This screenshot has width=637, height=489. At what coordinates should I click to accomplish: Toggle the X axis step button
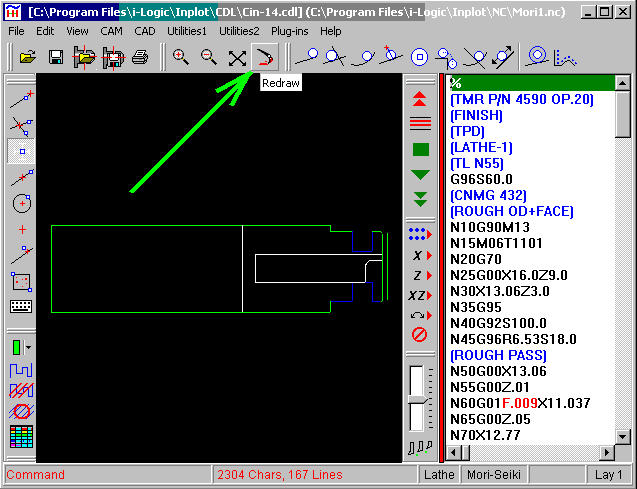[x=420, y=255]
